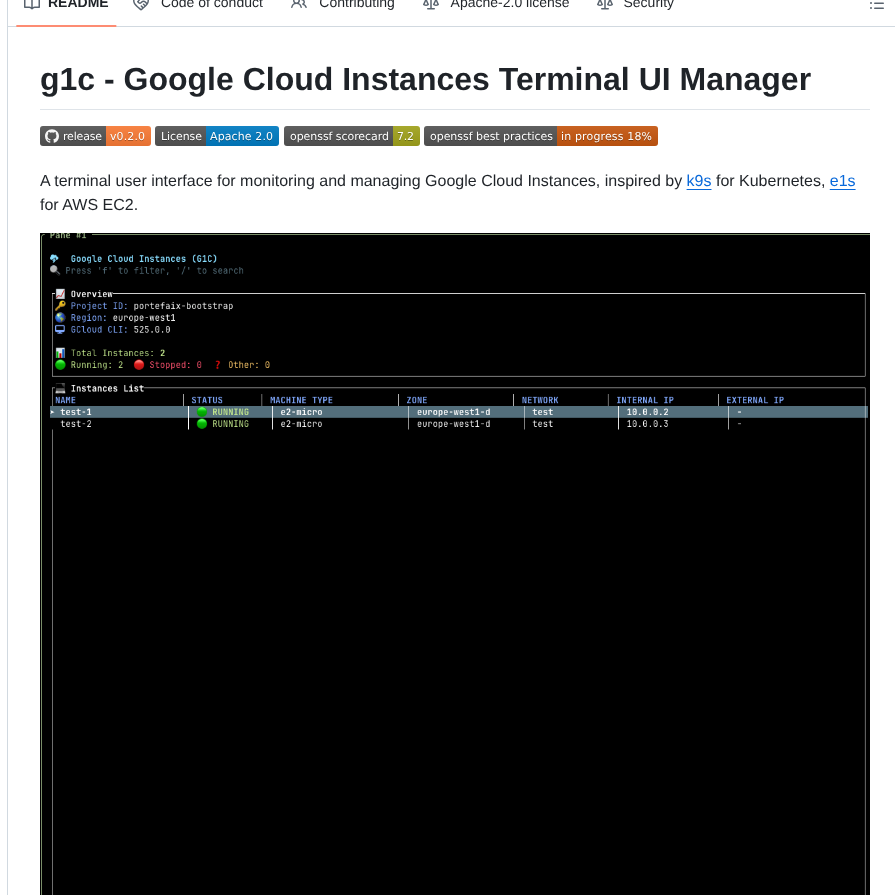895x895 pixels.
Task: Click the icon next to Code of conduct
Action: 140,4
